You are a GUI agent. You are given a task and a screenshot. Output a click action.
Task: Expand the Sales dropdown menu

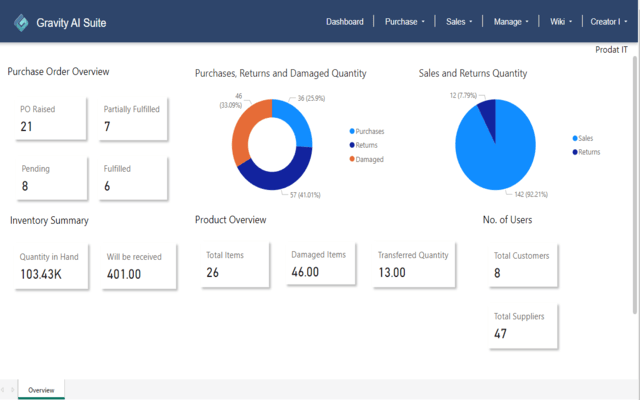460,21
